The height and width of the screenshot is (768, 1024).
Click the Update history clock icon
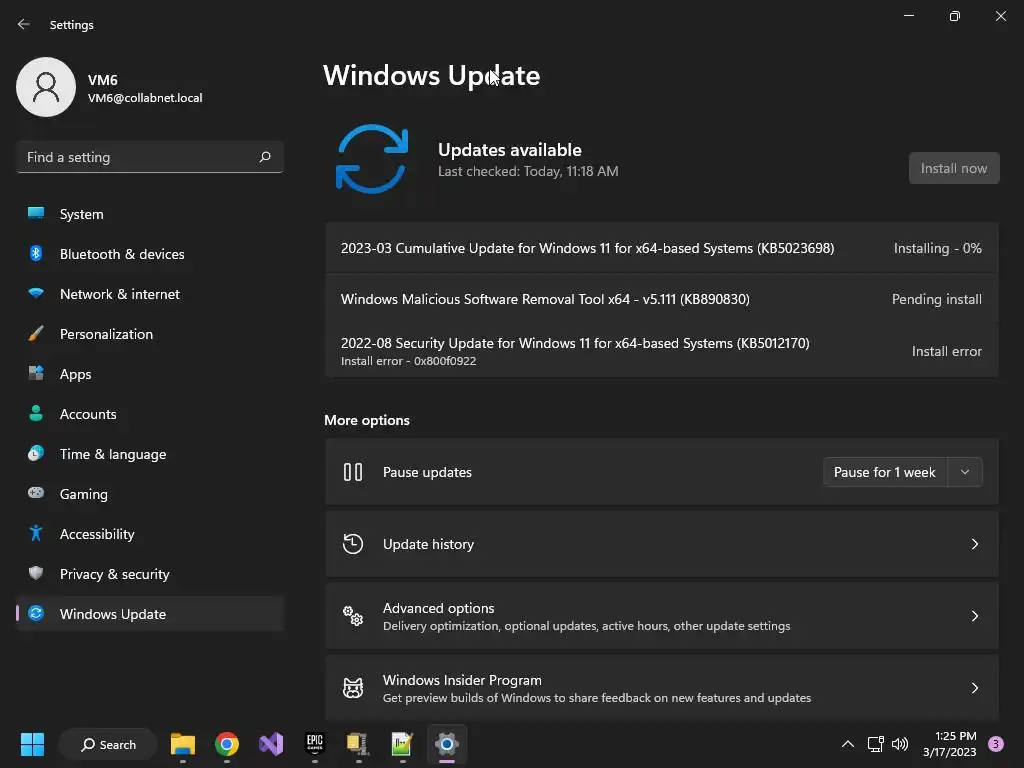(353, 543)
